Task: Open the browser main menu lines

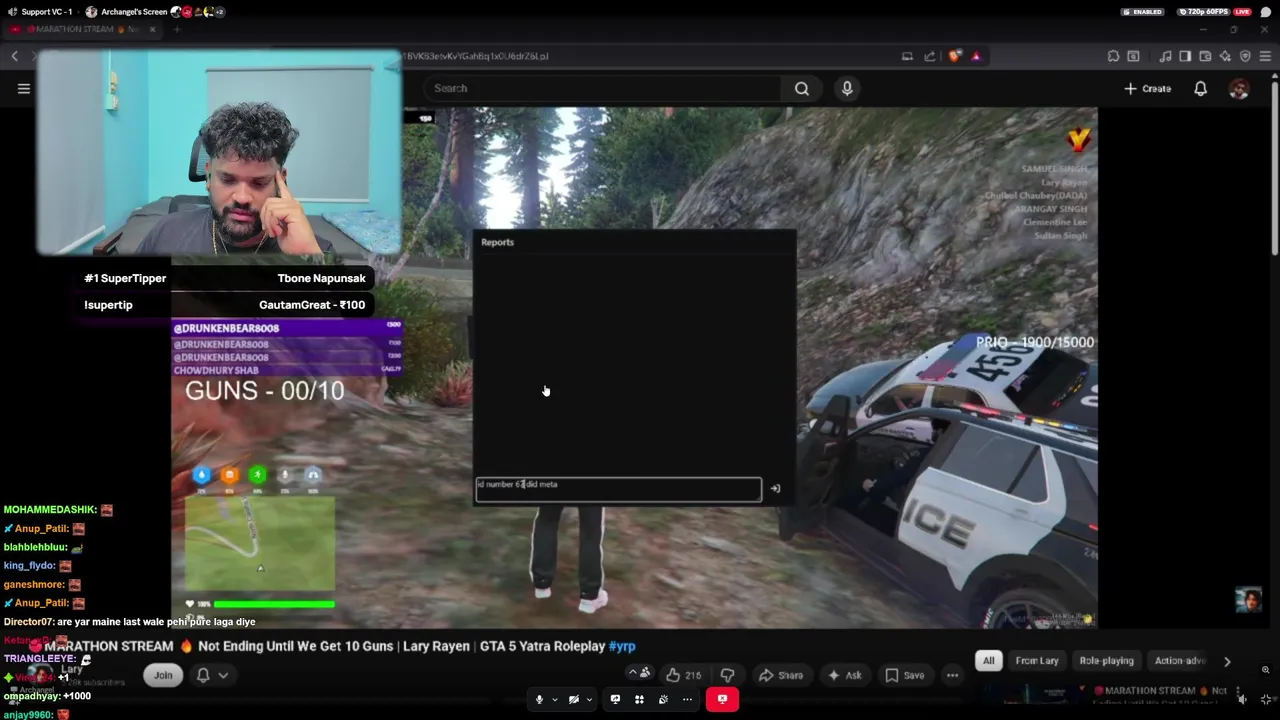Action: 1265,56
